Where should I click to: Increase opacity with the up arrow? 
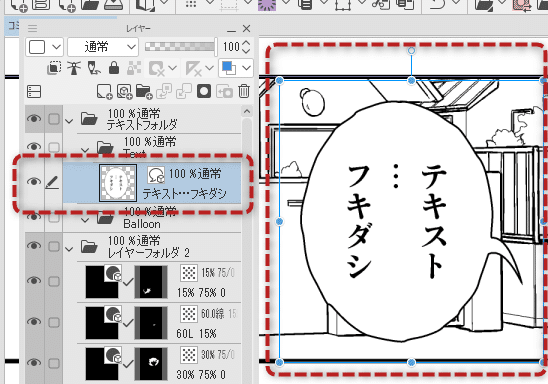coord(246,43)
